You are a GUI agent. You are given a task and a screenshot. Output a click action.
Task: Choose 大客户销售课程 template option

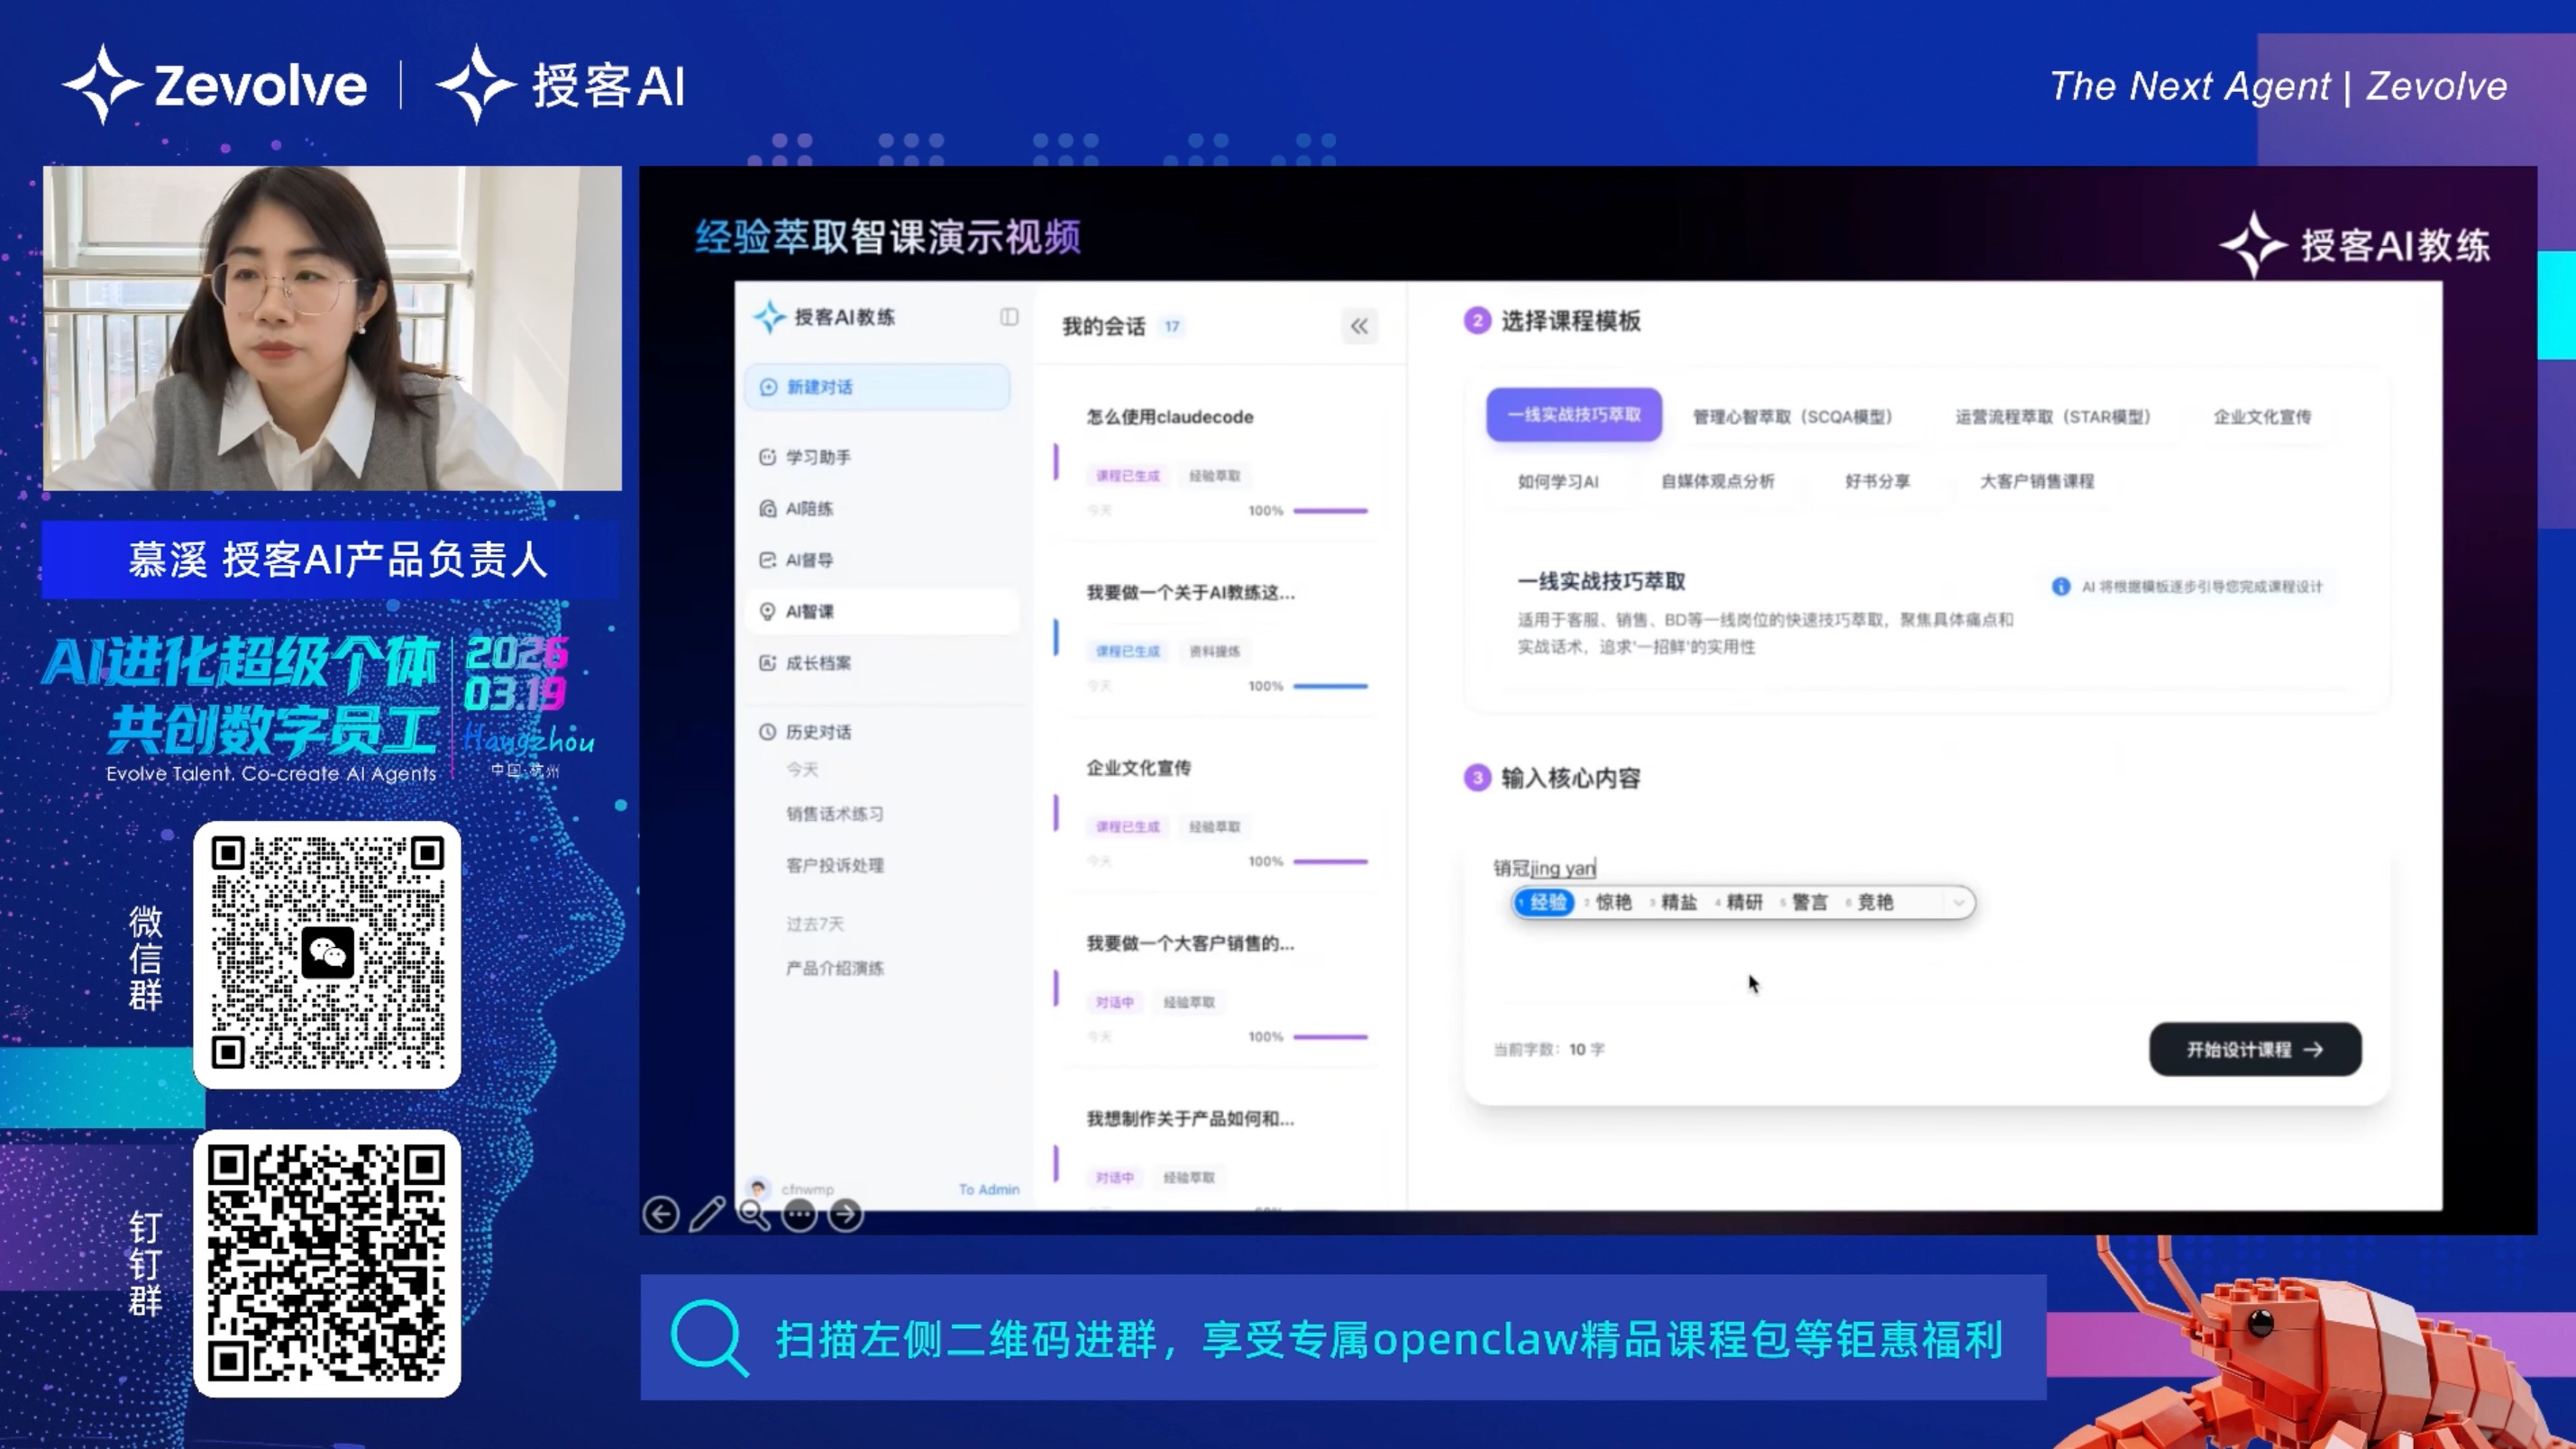pos(2036,481)
